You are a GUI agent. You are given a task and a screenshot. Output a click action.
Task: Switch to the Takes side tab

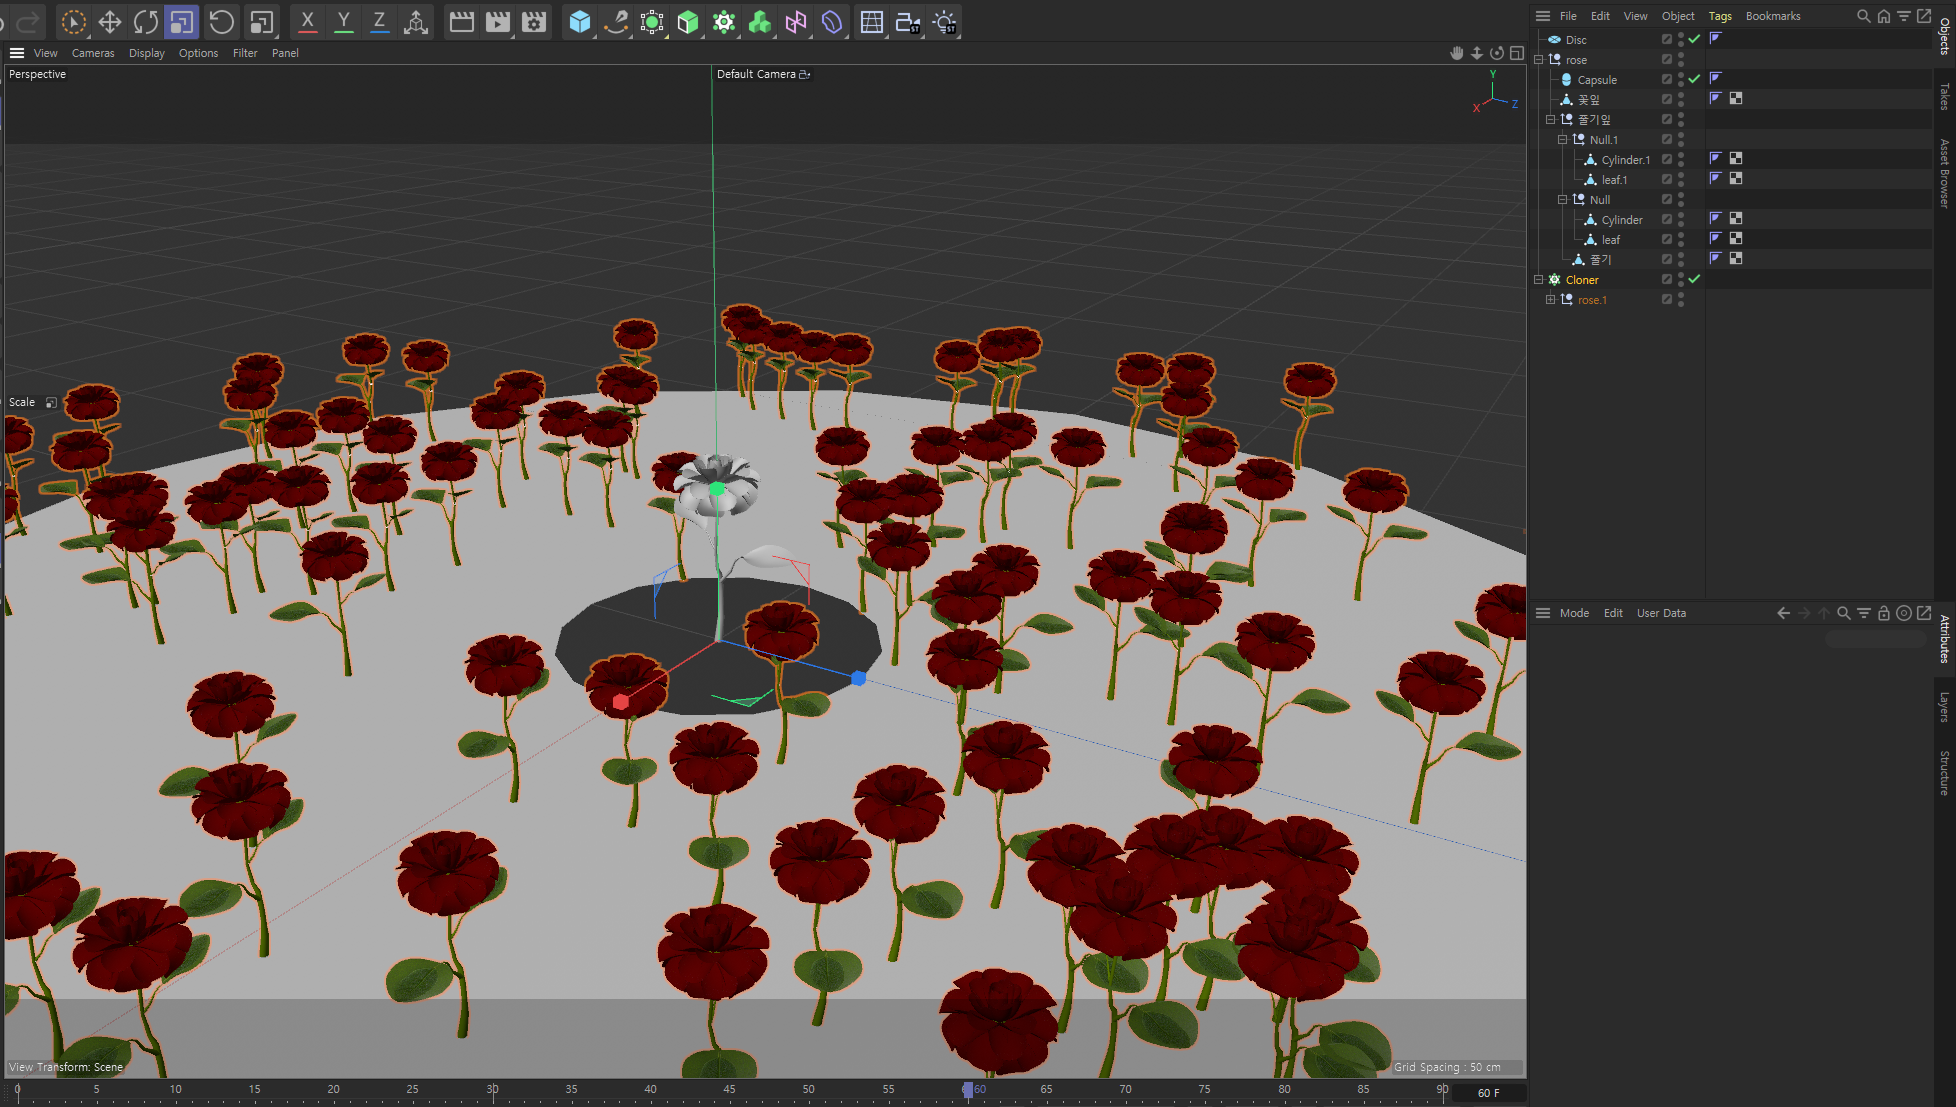pyautogui.click(x=1945, y=97)
